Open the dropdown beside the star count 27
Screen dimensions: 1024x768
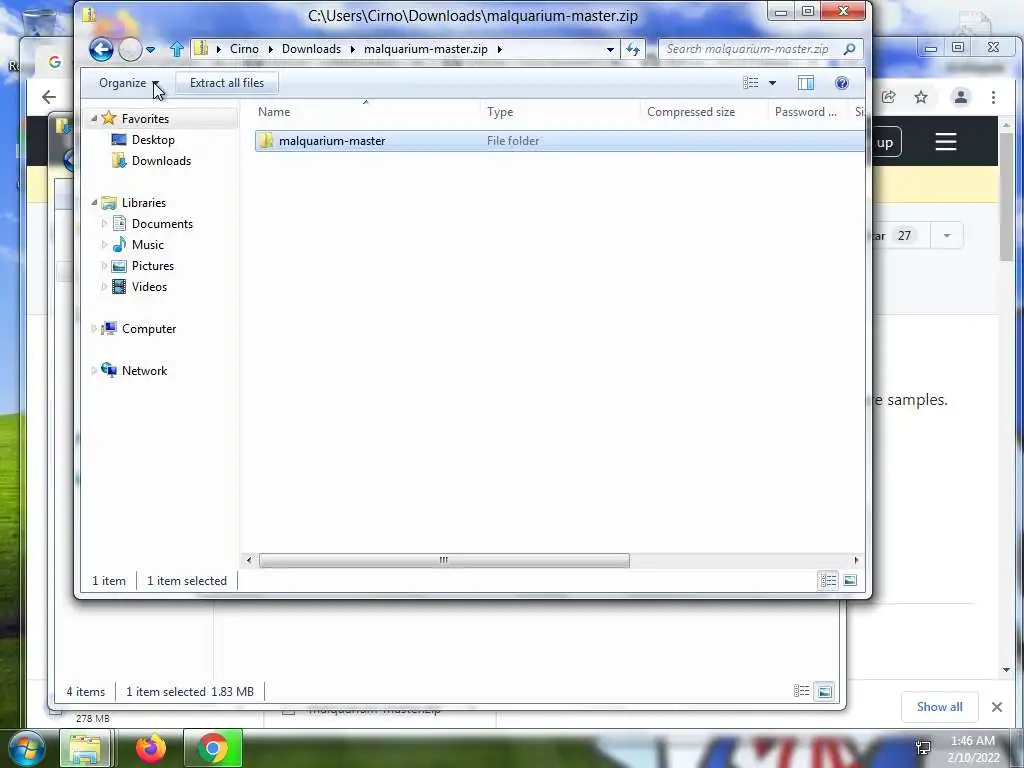[x=947, y=236]
